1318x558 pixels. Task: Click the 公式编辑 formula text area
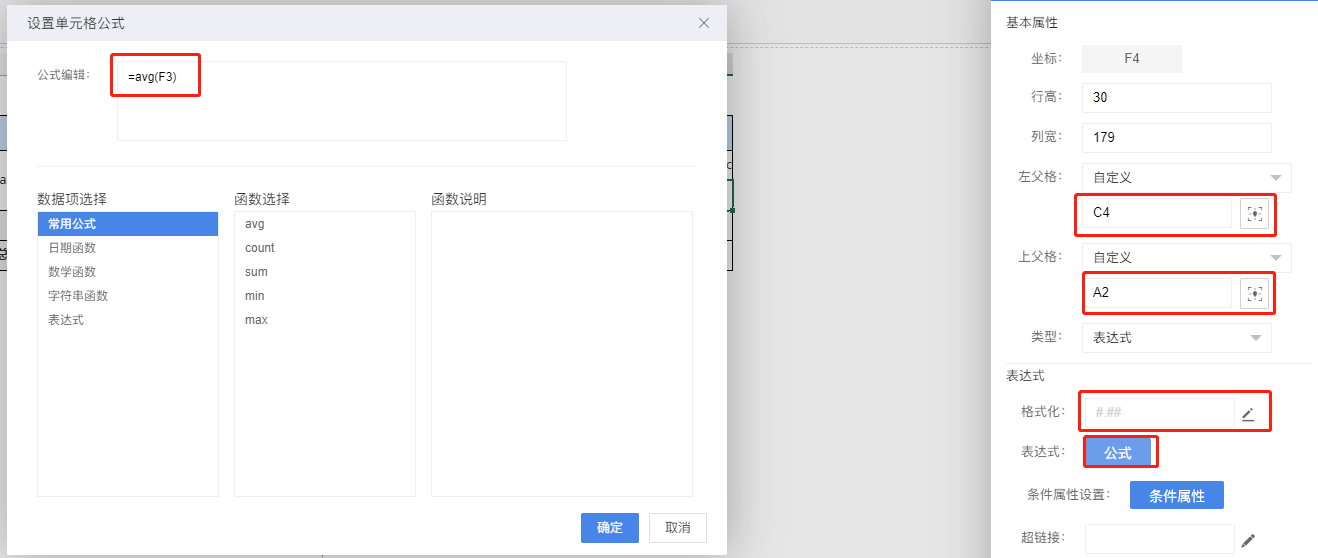(342, 101)
